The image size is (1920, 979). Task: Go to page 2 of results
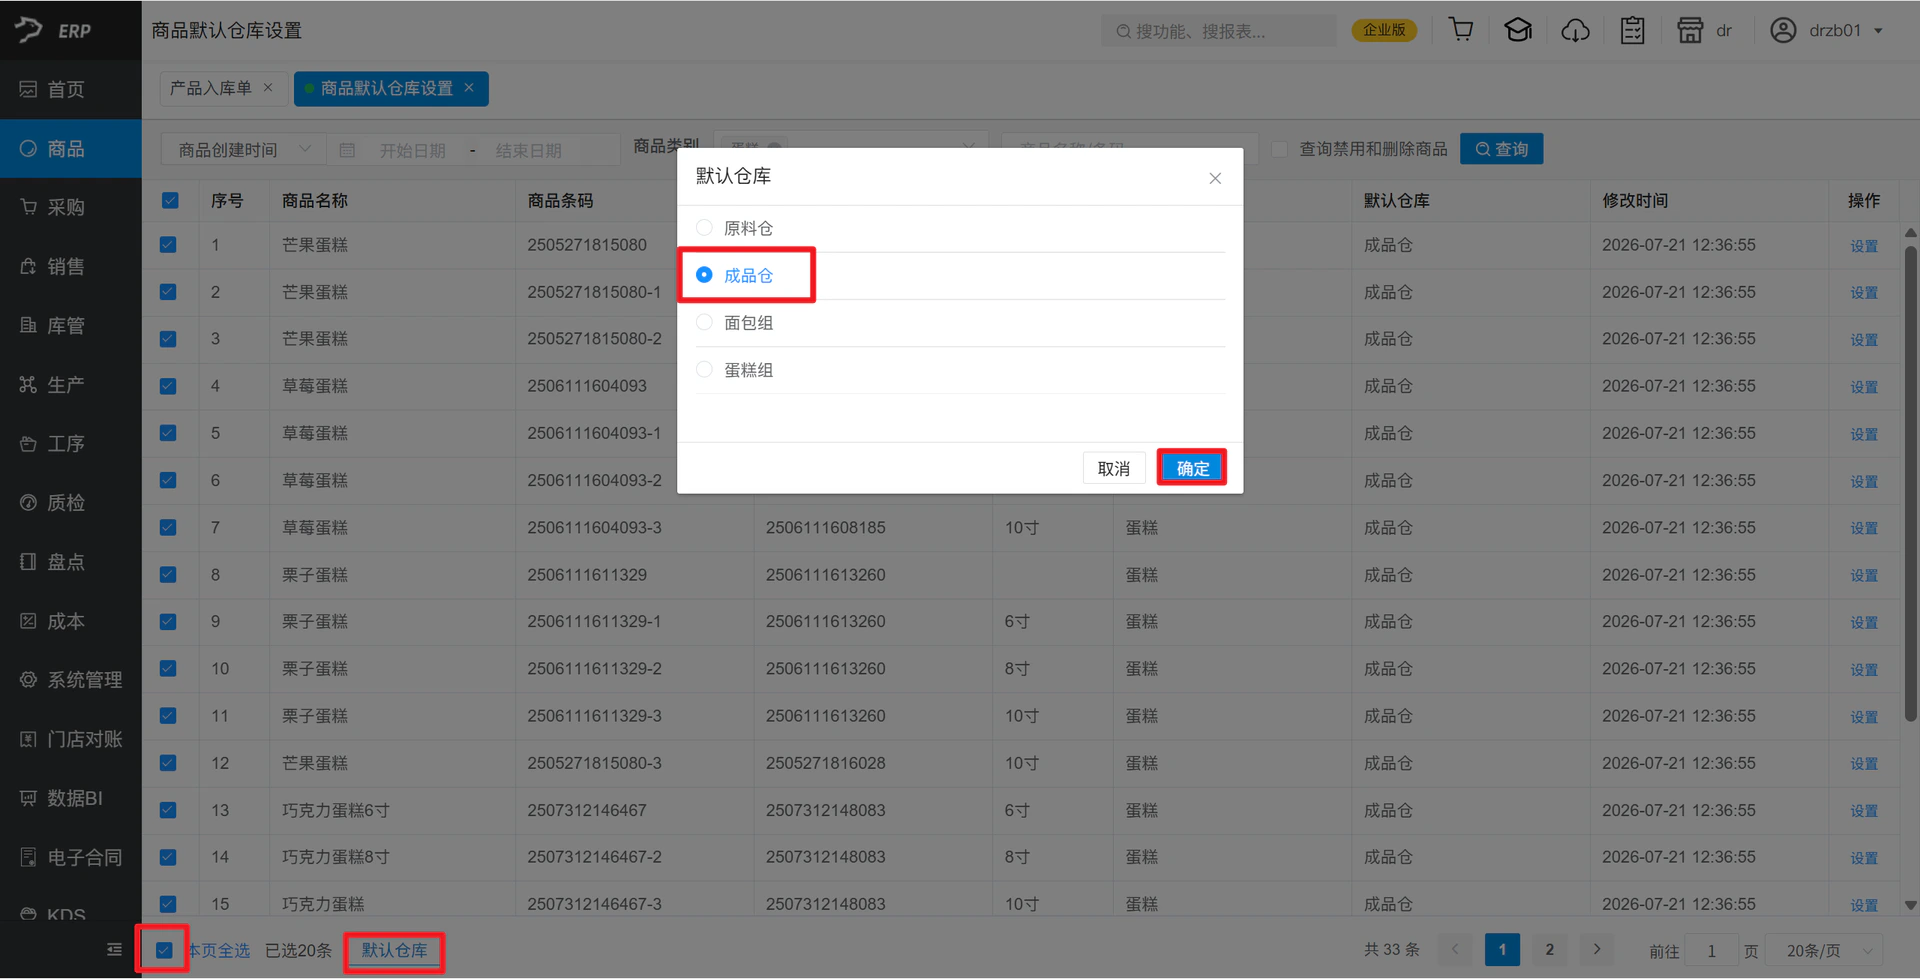tap(1549, 950)
